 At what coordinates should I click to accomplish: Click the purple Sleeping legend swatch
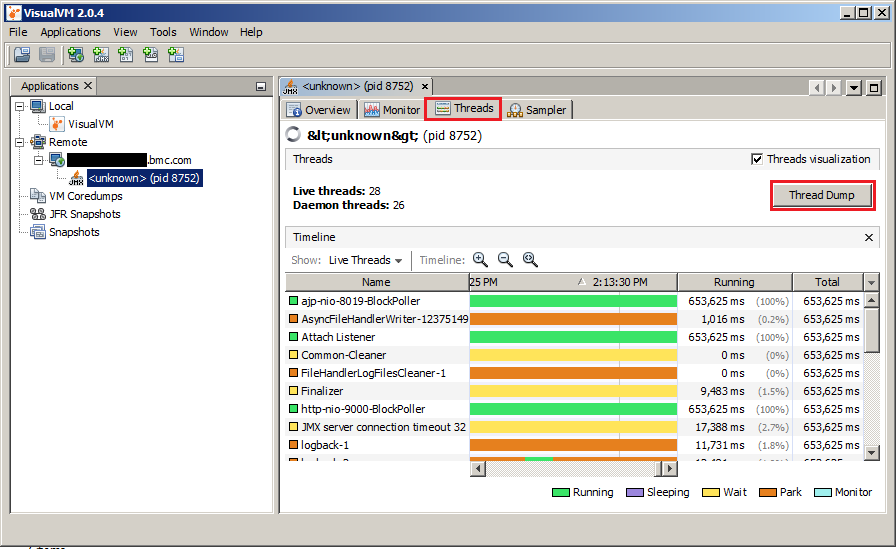point(635,492)
